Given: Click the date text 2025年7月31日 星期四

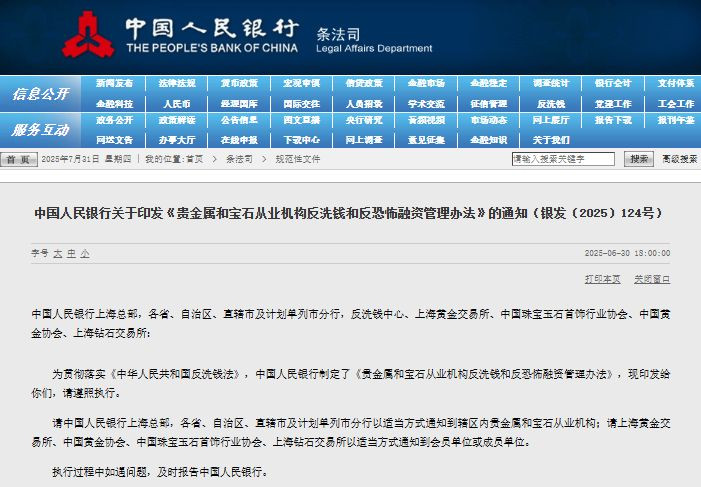Looking at the screenshot, I should (86, 159).
